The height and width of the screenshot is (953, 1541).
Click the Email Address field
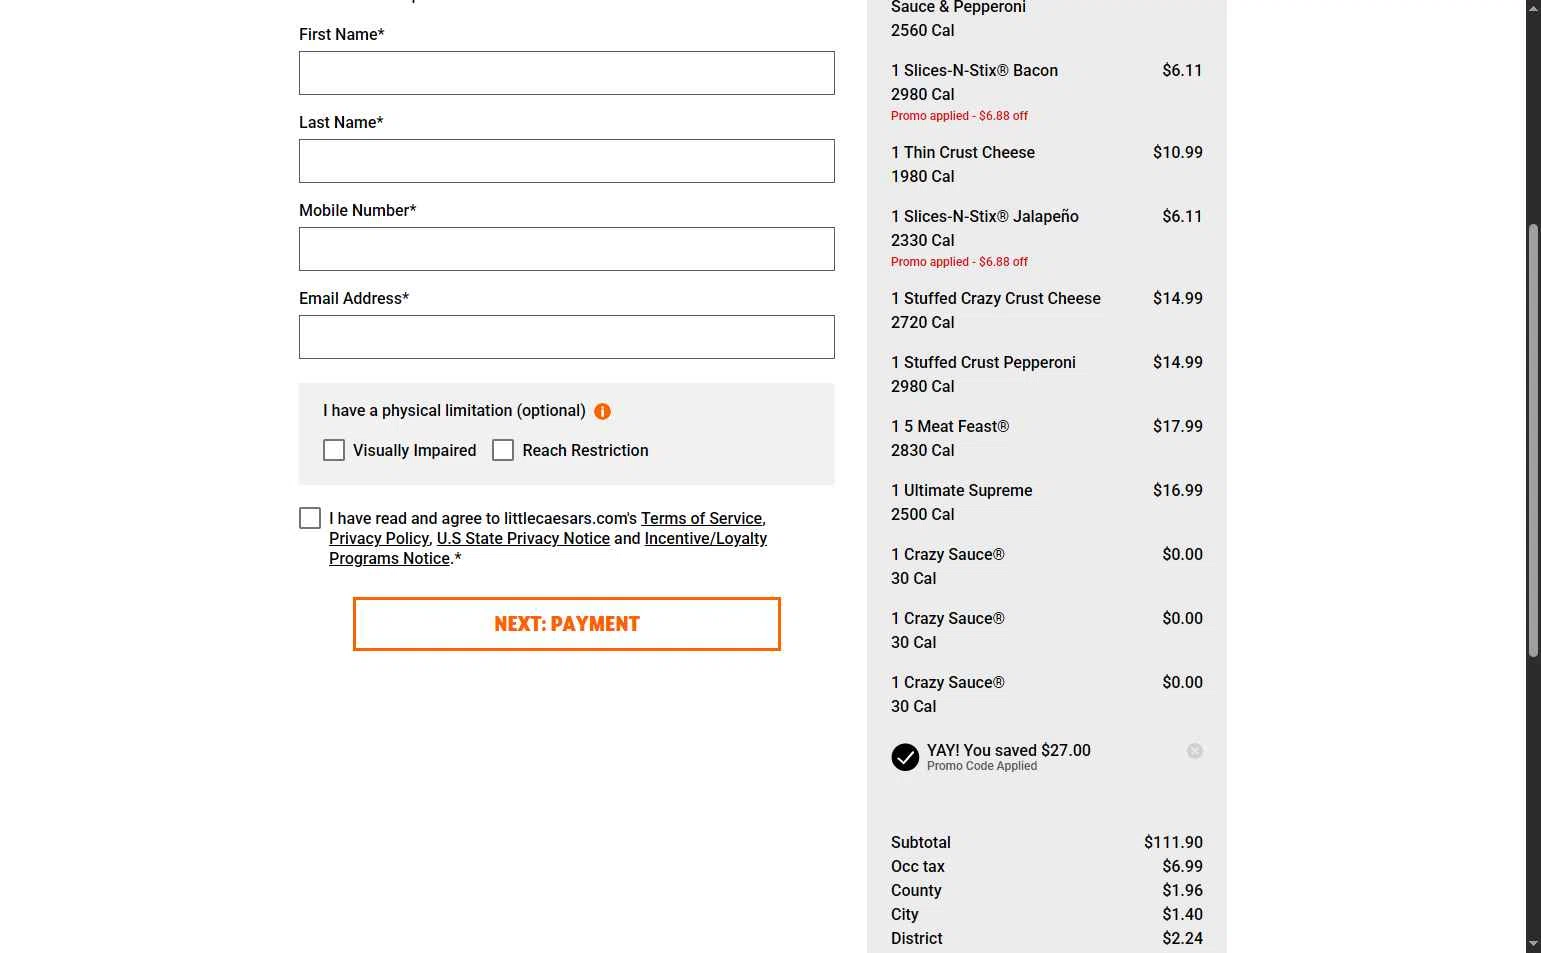coord(566,337)
